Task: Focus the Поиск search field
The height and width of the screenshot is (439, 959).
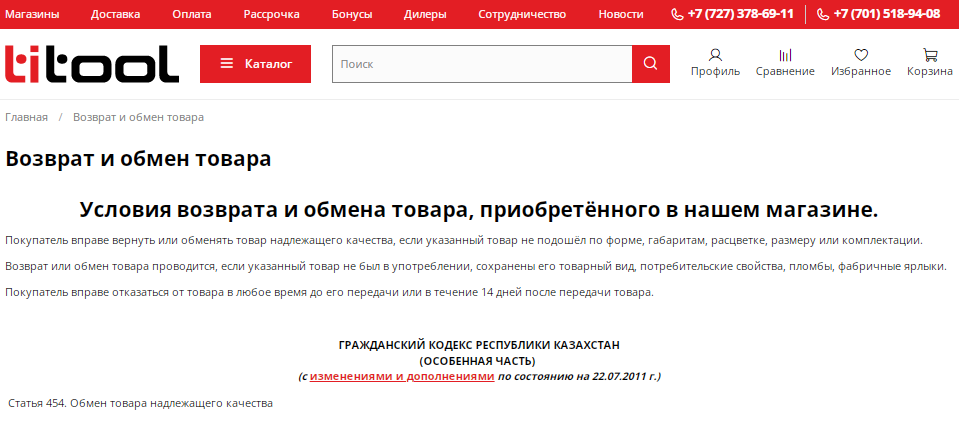Action: [x=482, y=64]
